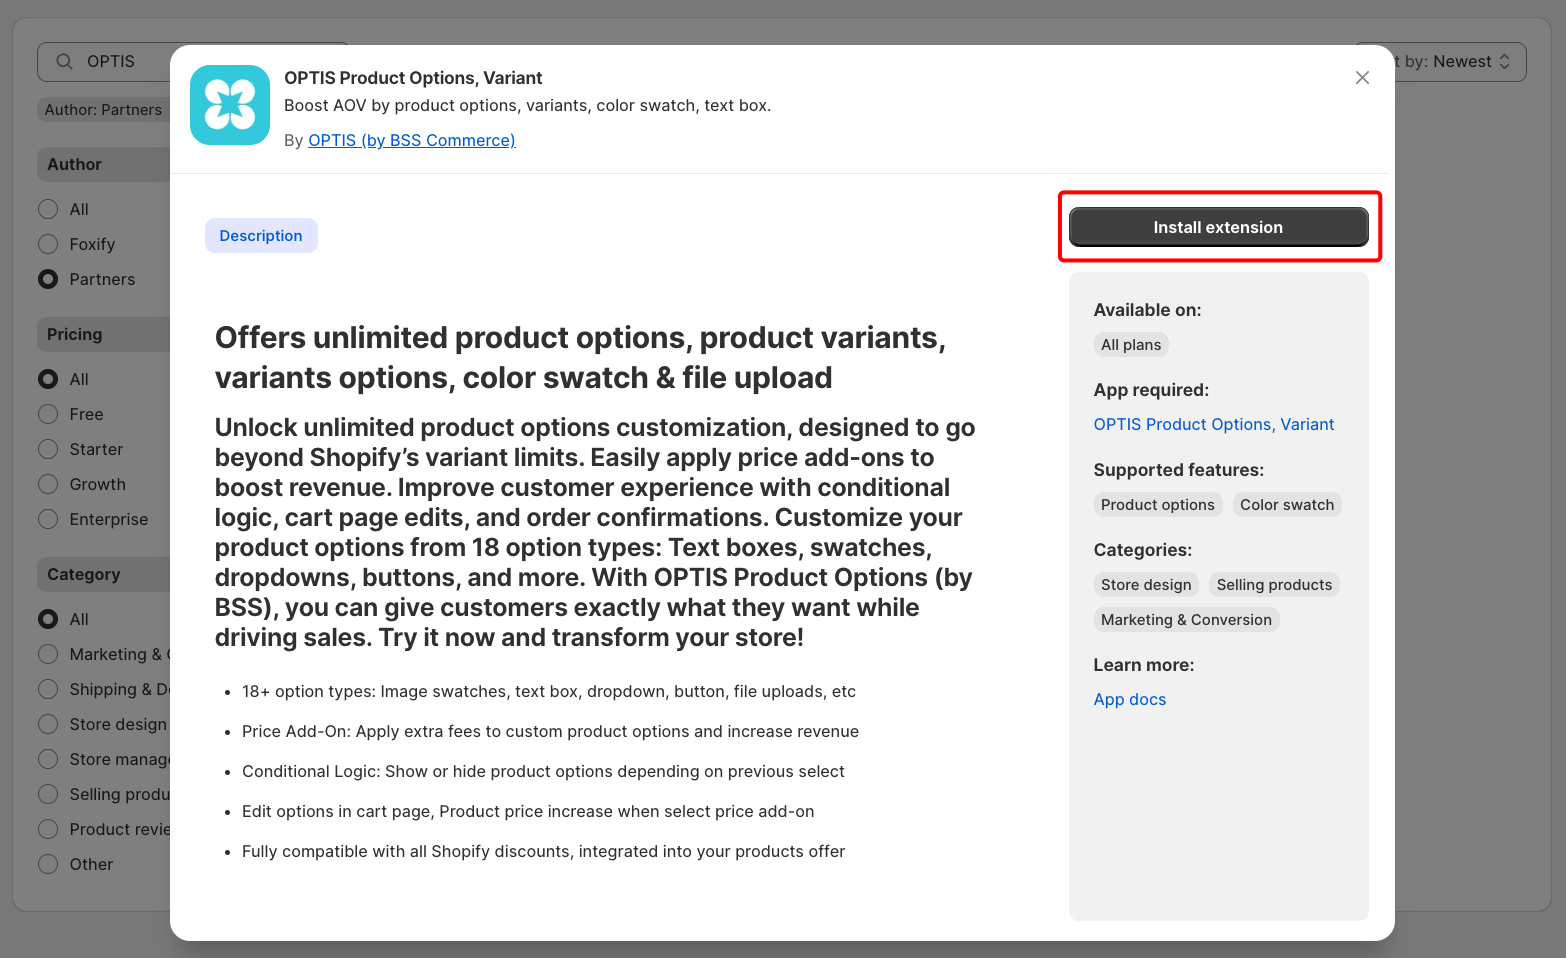Click the '18+ option types' bullet

click(549, 691)
